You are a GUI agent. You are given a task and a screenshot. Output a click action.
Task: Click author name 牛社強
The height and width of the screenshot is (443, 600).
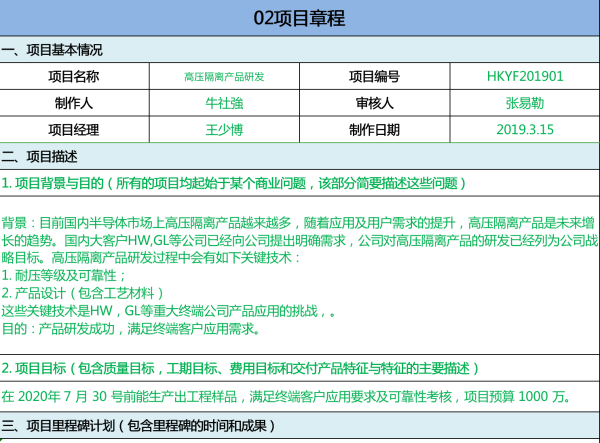point(224,103)
